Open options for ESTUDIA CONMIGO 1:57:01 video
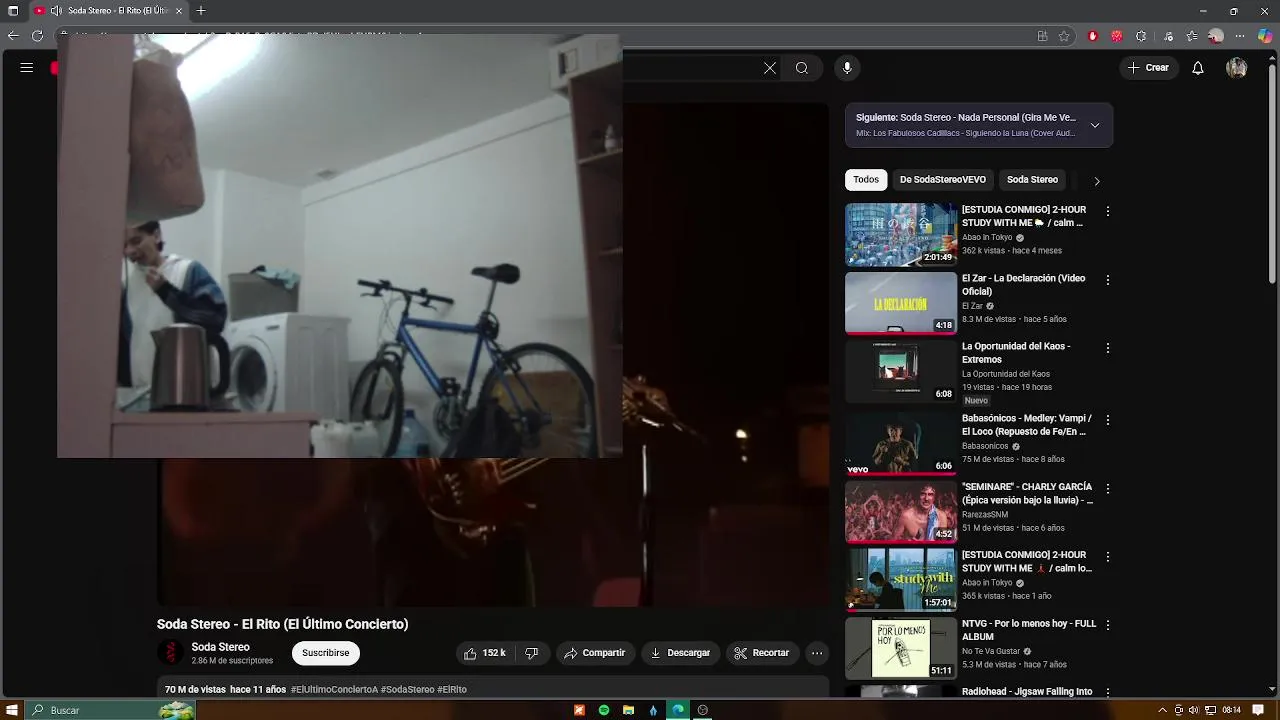This screenshot has width=1280, height=720. [1107, 556]
